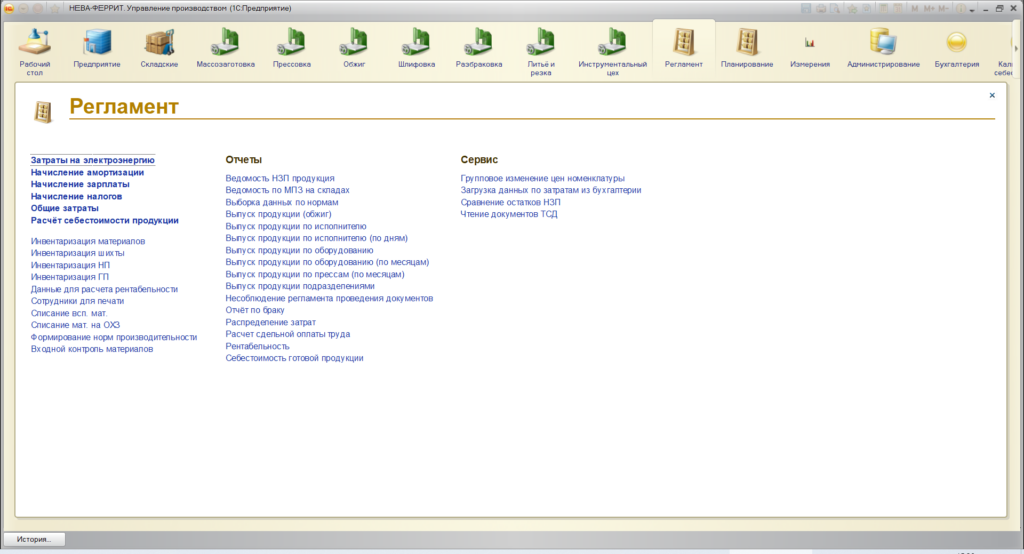
Task: Open the Рабочий стол section
Action: tap(35, 52)
